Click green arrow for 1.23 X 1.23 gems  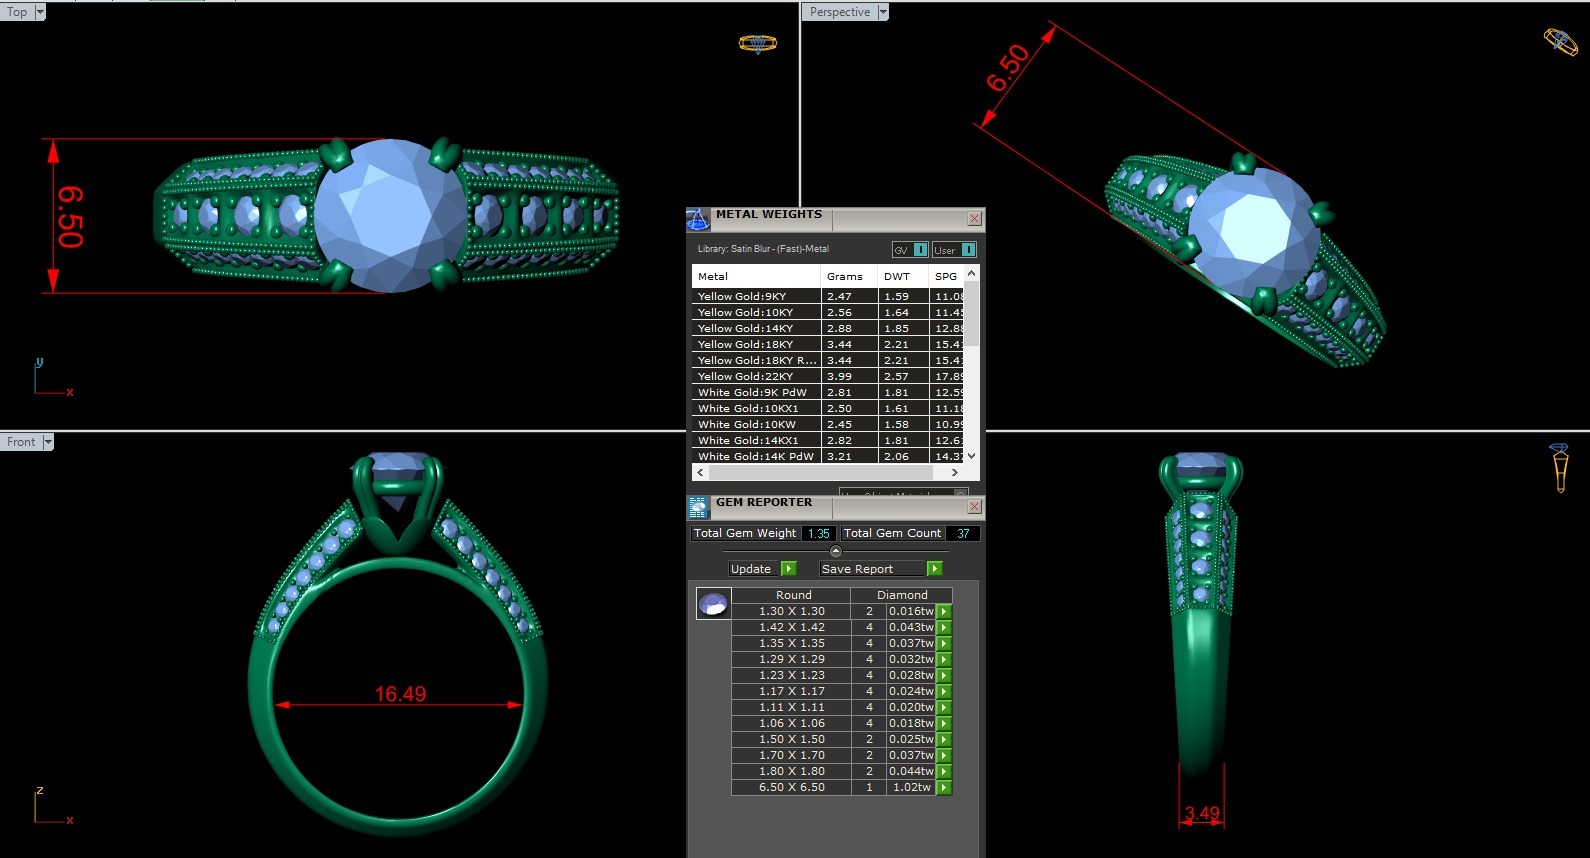pos(944,675)
